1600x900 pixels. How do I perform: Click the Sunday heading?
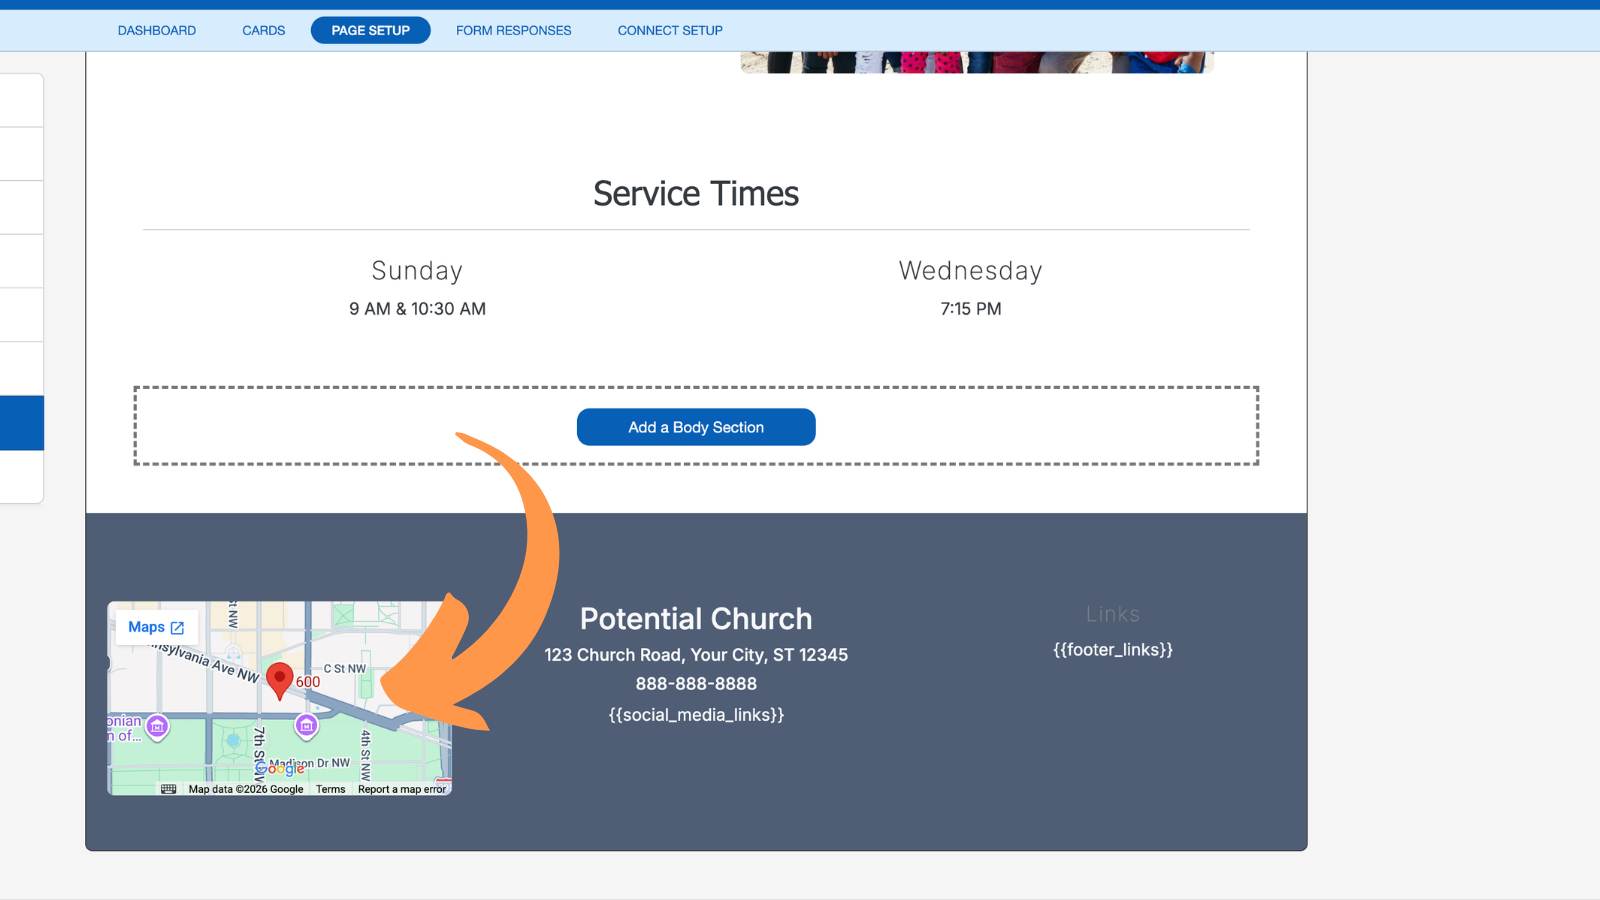point(417,271)
